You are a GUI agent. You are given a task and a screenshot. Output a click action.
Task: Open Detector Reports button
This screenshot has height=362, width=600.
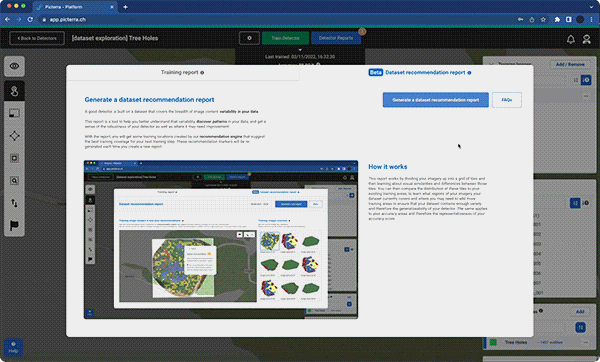336,38
